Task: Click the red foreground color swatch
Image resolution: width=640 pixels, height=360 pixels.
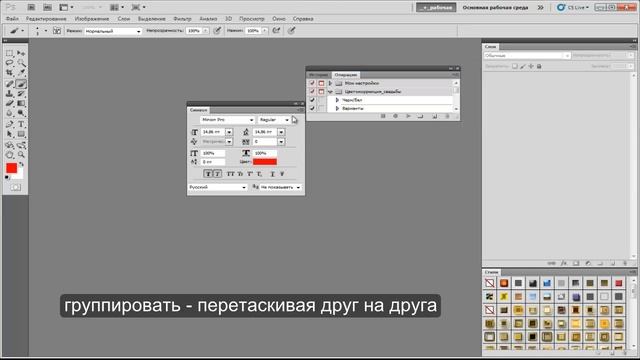Action: (x=11, y=168)
